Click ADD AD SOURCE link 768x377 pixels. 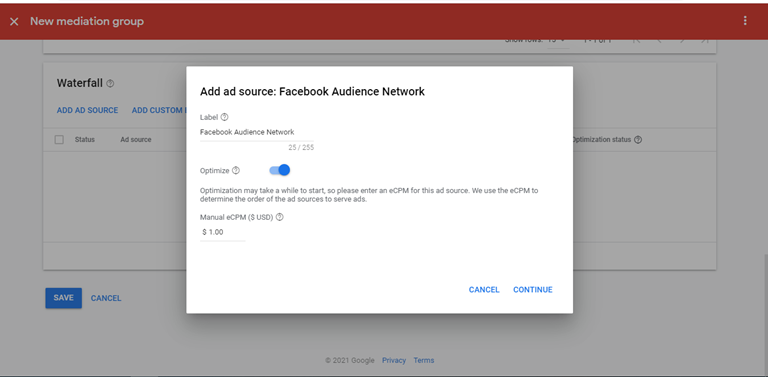(x=87, y=110)
